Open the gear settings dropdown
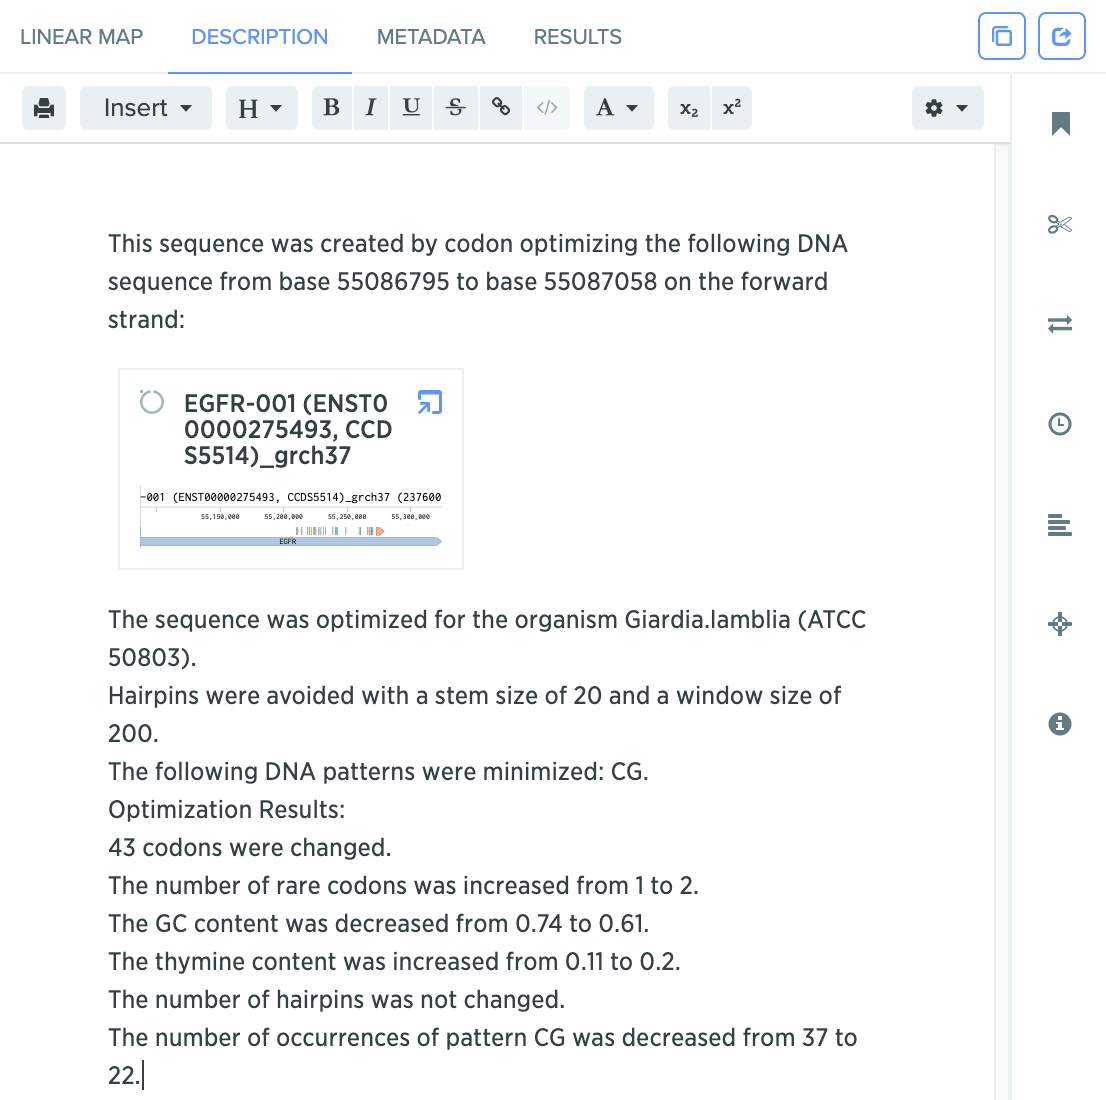This screenshot has height=1100, width=1106. pyautogui.click(x=947, y=108)
